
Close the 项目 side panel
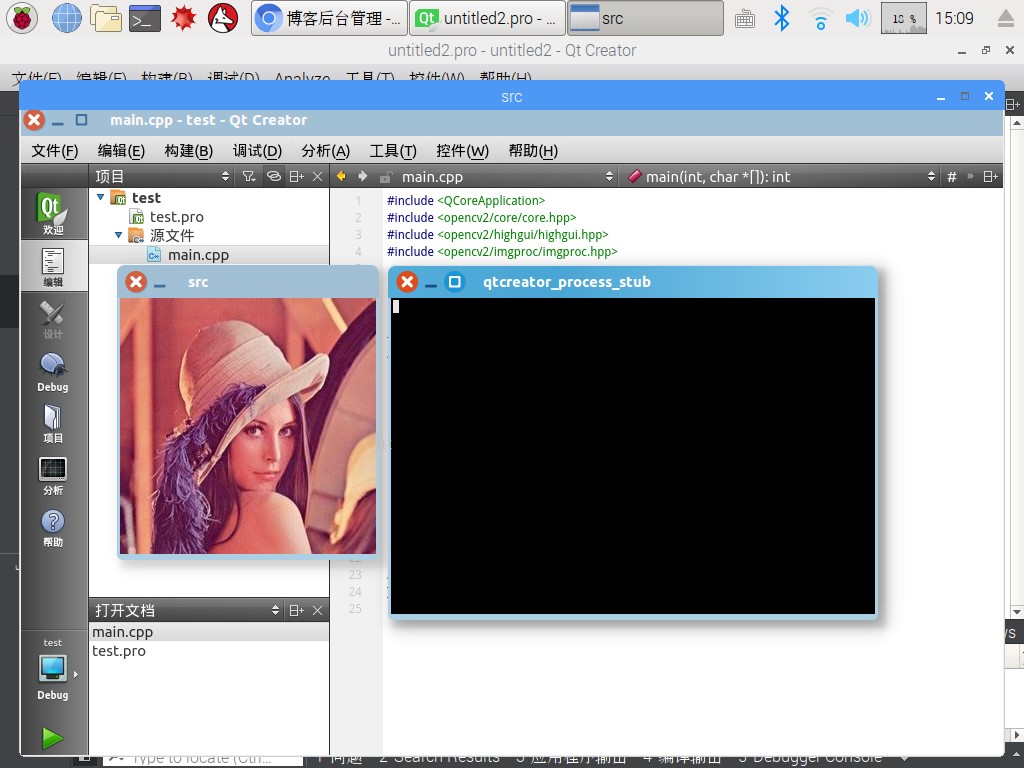[317, 176]
